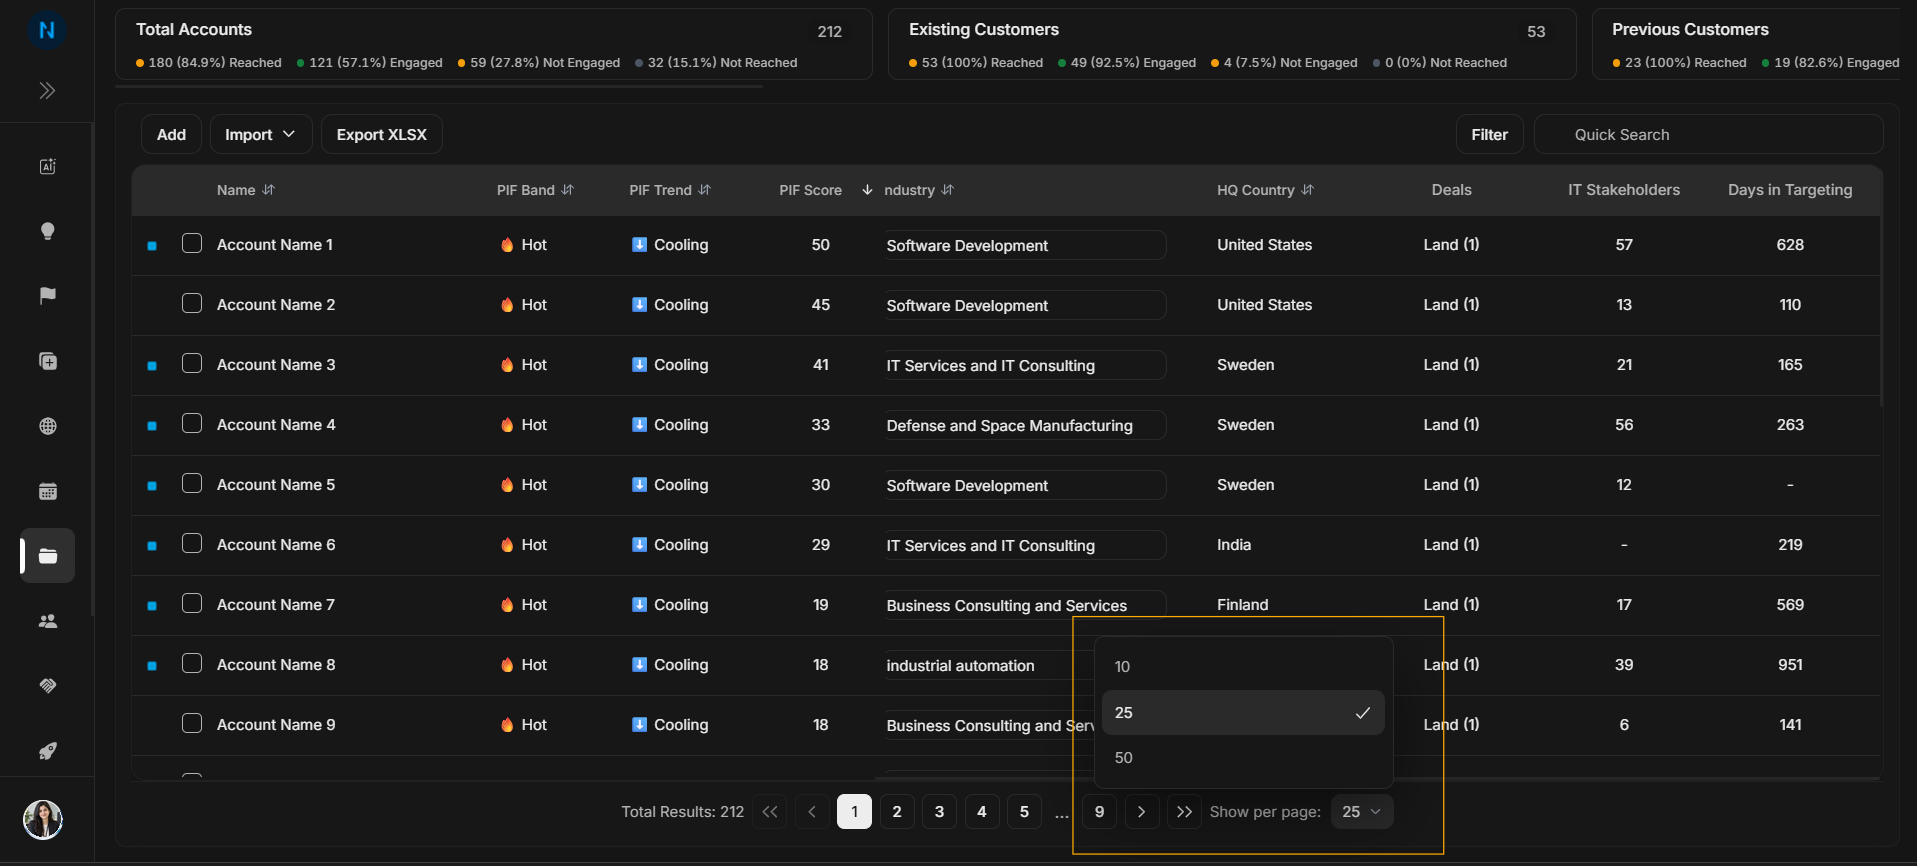1917x866 pixels.
Task: Open the lightbulb ideas sidebar icon
Action: (47, 231)
